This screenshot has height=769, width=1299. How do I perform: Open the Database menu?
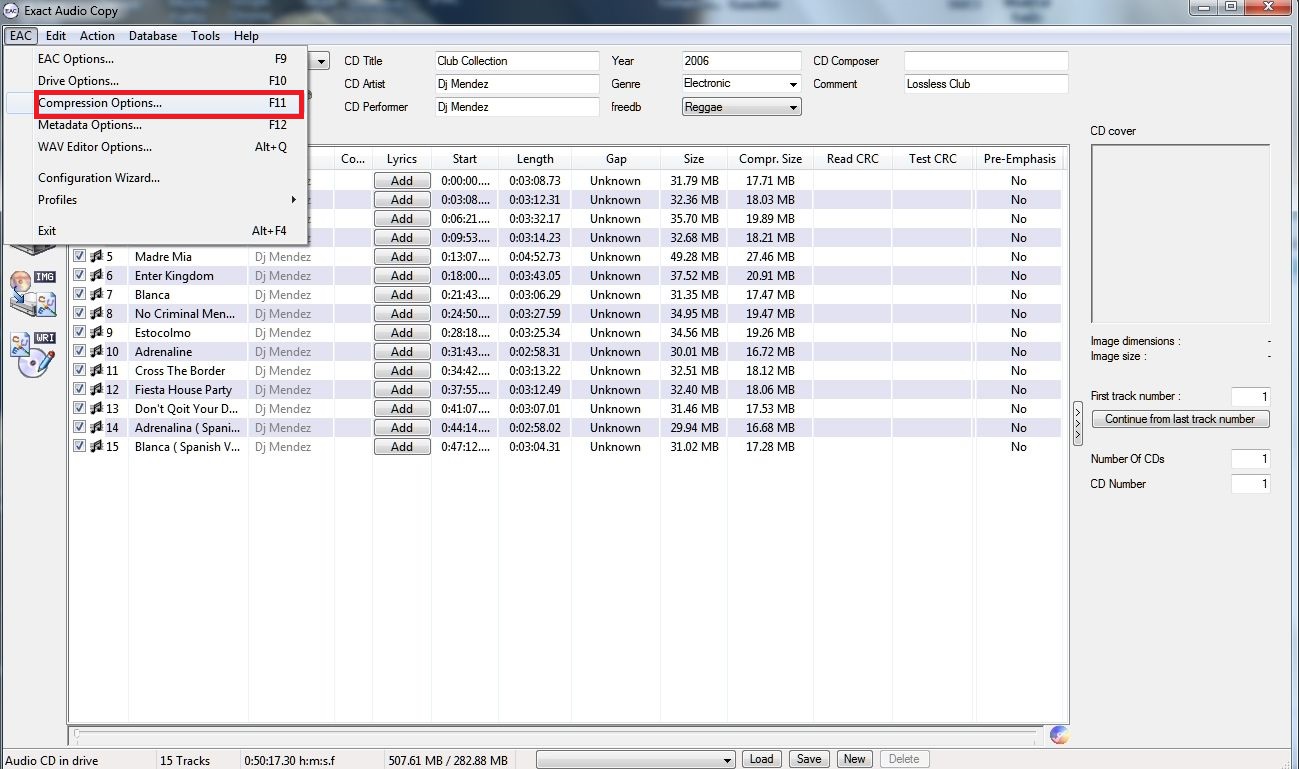(153, 36)
